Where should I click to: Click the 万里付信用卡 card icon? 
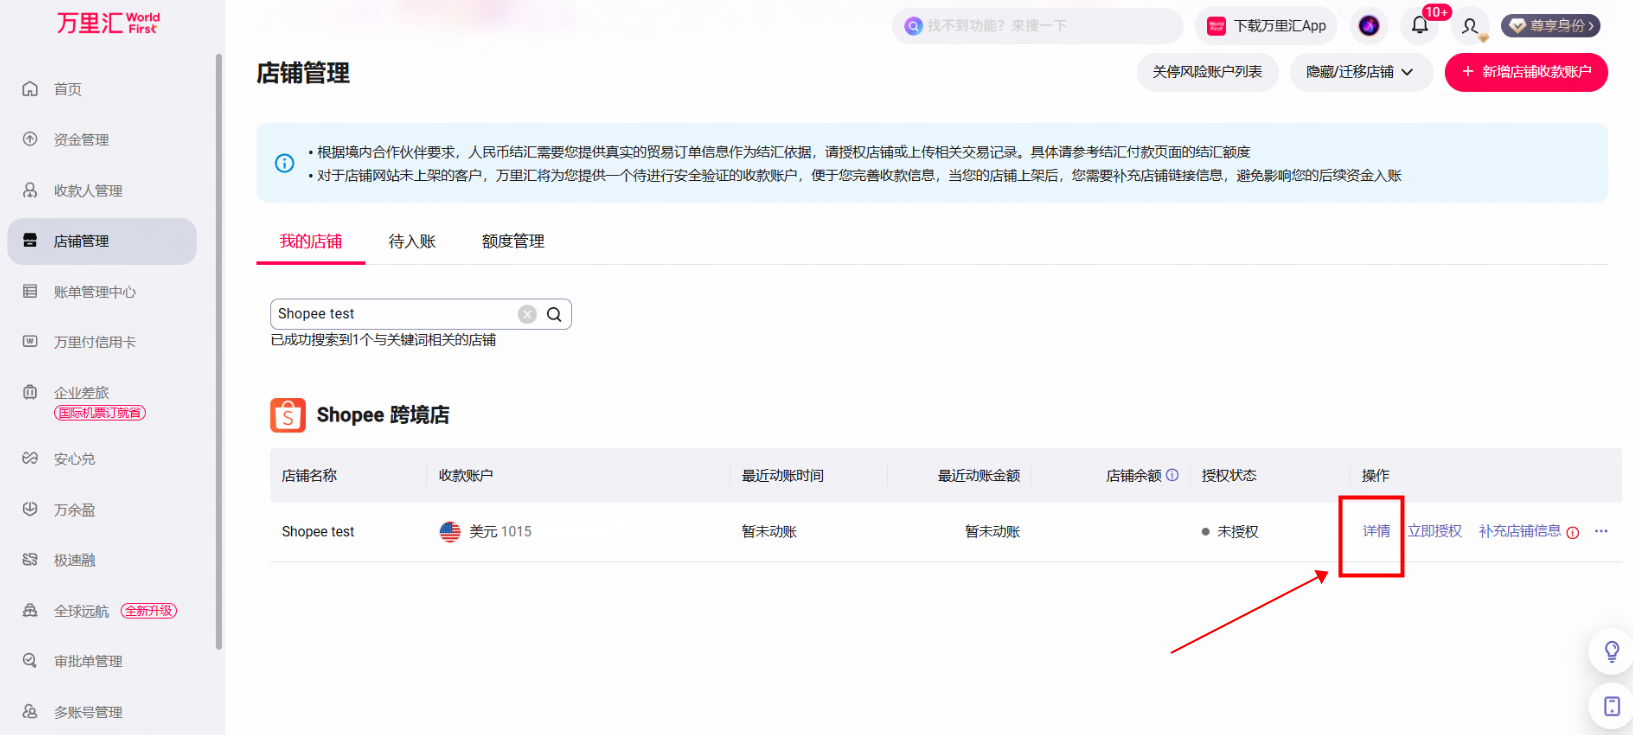coord(30,342)
